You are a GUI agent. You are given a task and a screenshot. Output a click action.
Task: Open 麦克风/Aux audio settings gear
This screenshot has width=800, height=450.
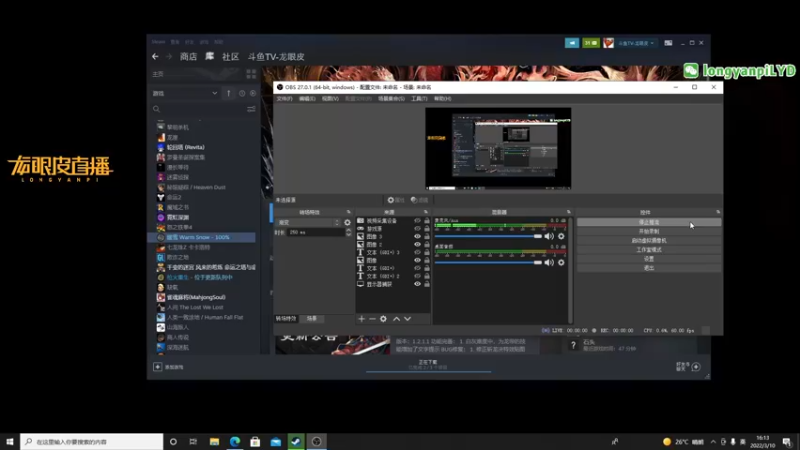(561, 236)
